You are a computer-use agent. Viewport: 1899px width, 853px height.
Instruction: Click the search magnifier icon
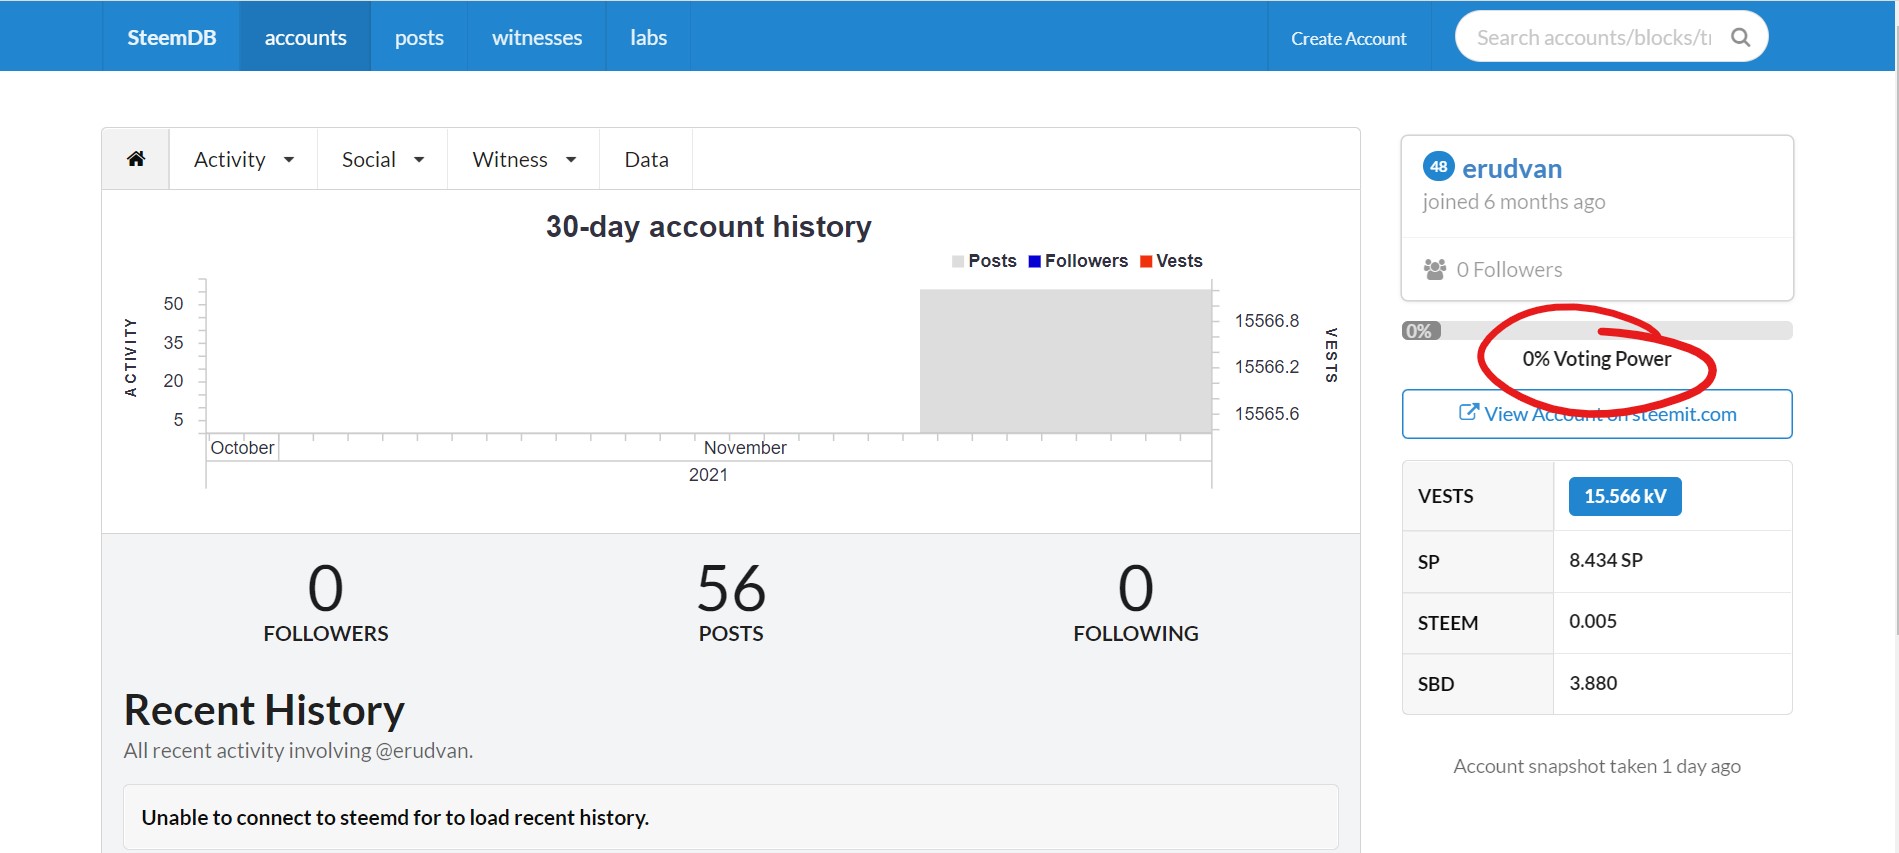(x=1740, y=37)
